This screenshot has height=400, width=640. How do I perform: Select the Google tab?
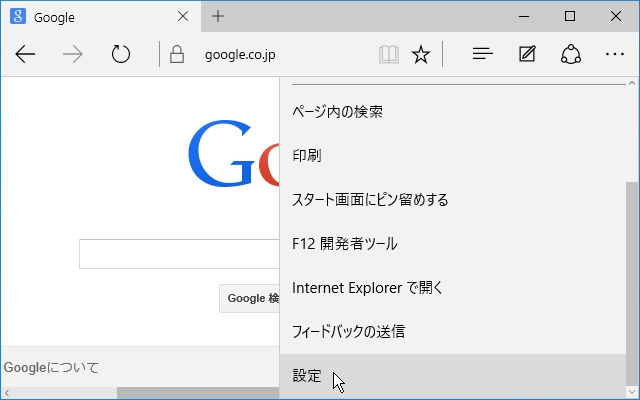click(x=101, y=17)
